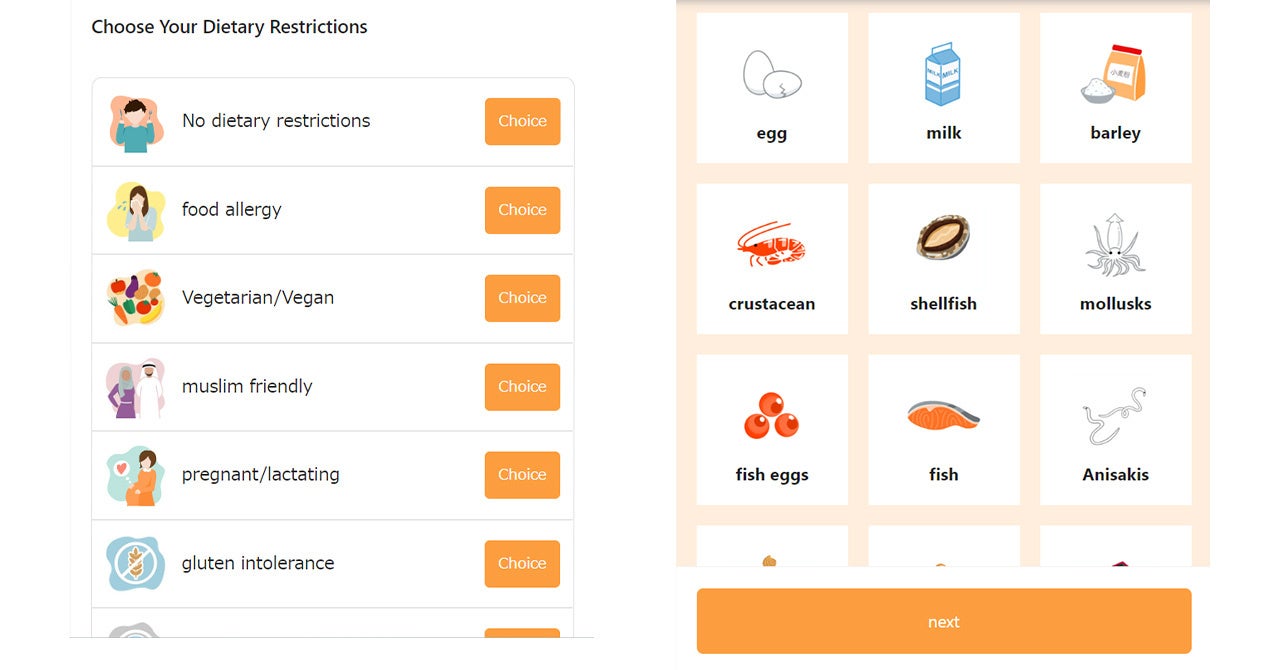Select the mollusks squid tile
Image resolution: width=1280 pixels, height=670 pixels.
click(1115, 260)
